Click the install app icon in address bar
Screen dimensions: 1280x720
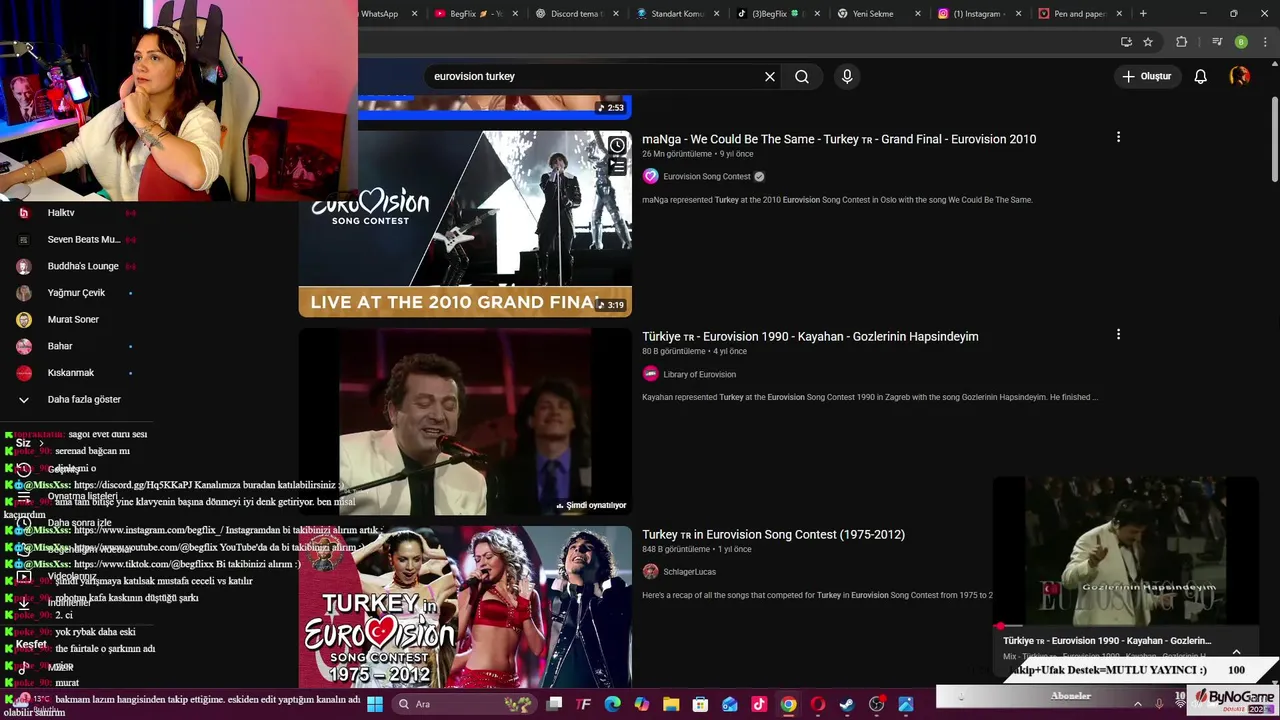tap(1126, 42)
